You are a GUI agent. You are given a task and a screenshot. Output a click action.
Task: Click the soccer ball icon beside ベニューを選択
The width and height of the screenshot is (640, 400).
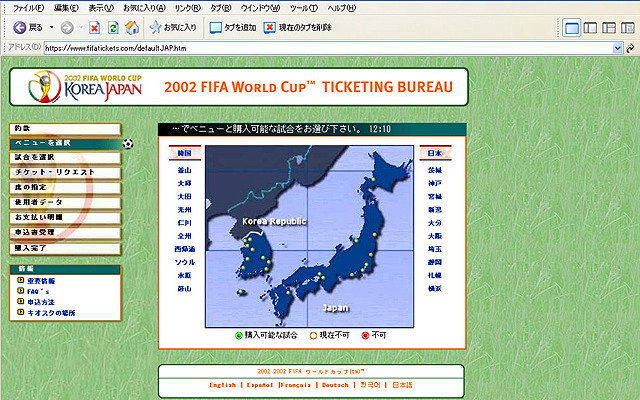pyautogui.click(x=128, y=144)
